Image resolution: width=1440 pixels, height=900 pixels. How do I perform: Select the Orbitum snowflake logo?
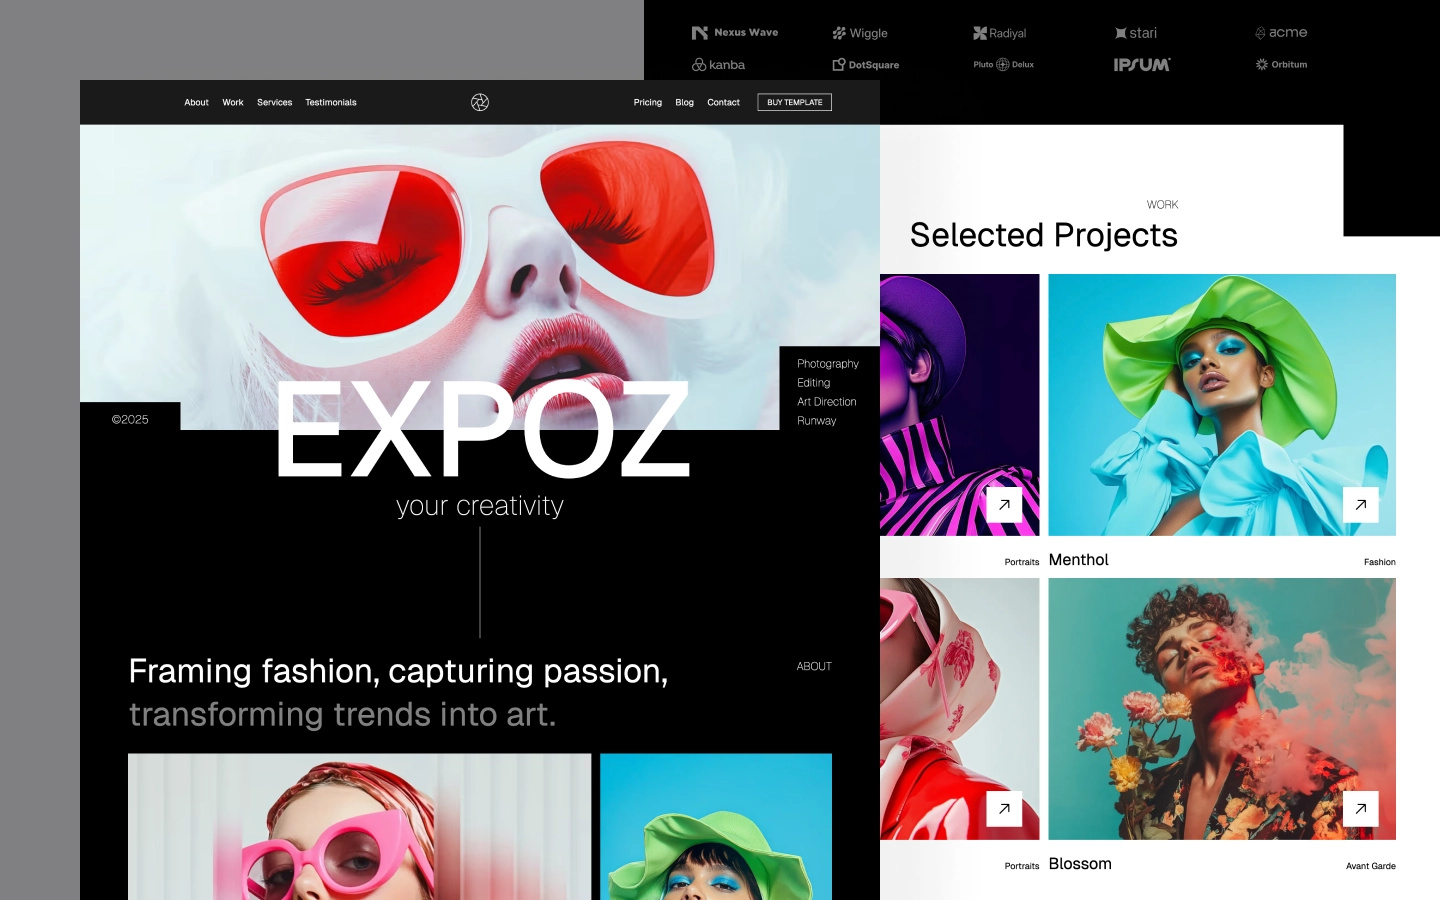click(1283, 64)
